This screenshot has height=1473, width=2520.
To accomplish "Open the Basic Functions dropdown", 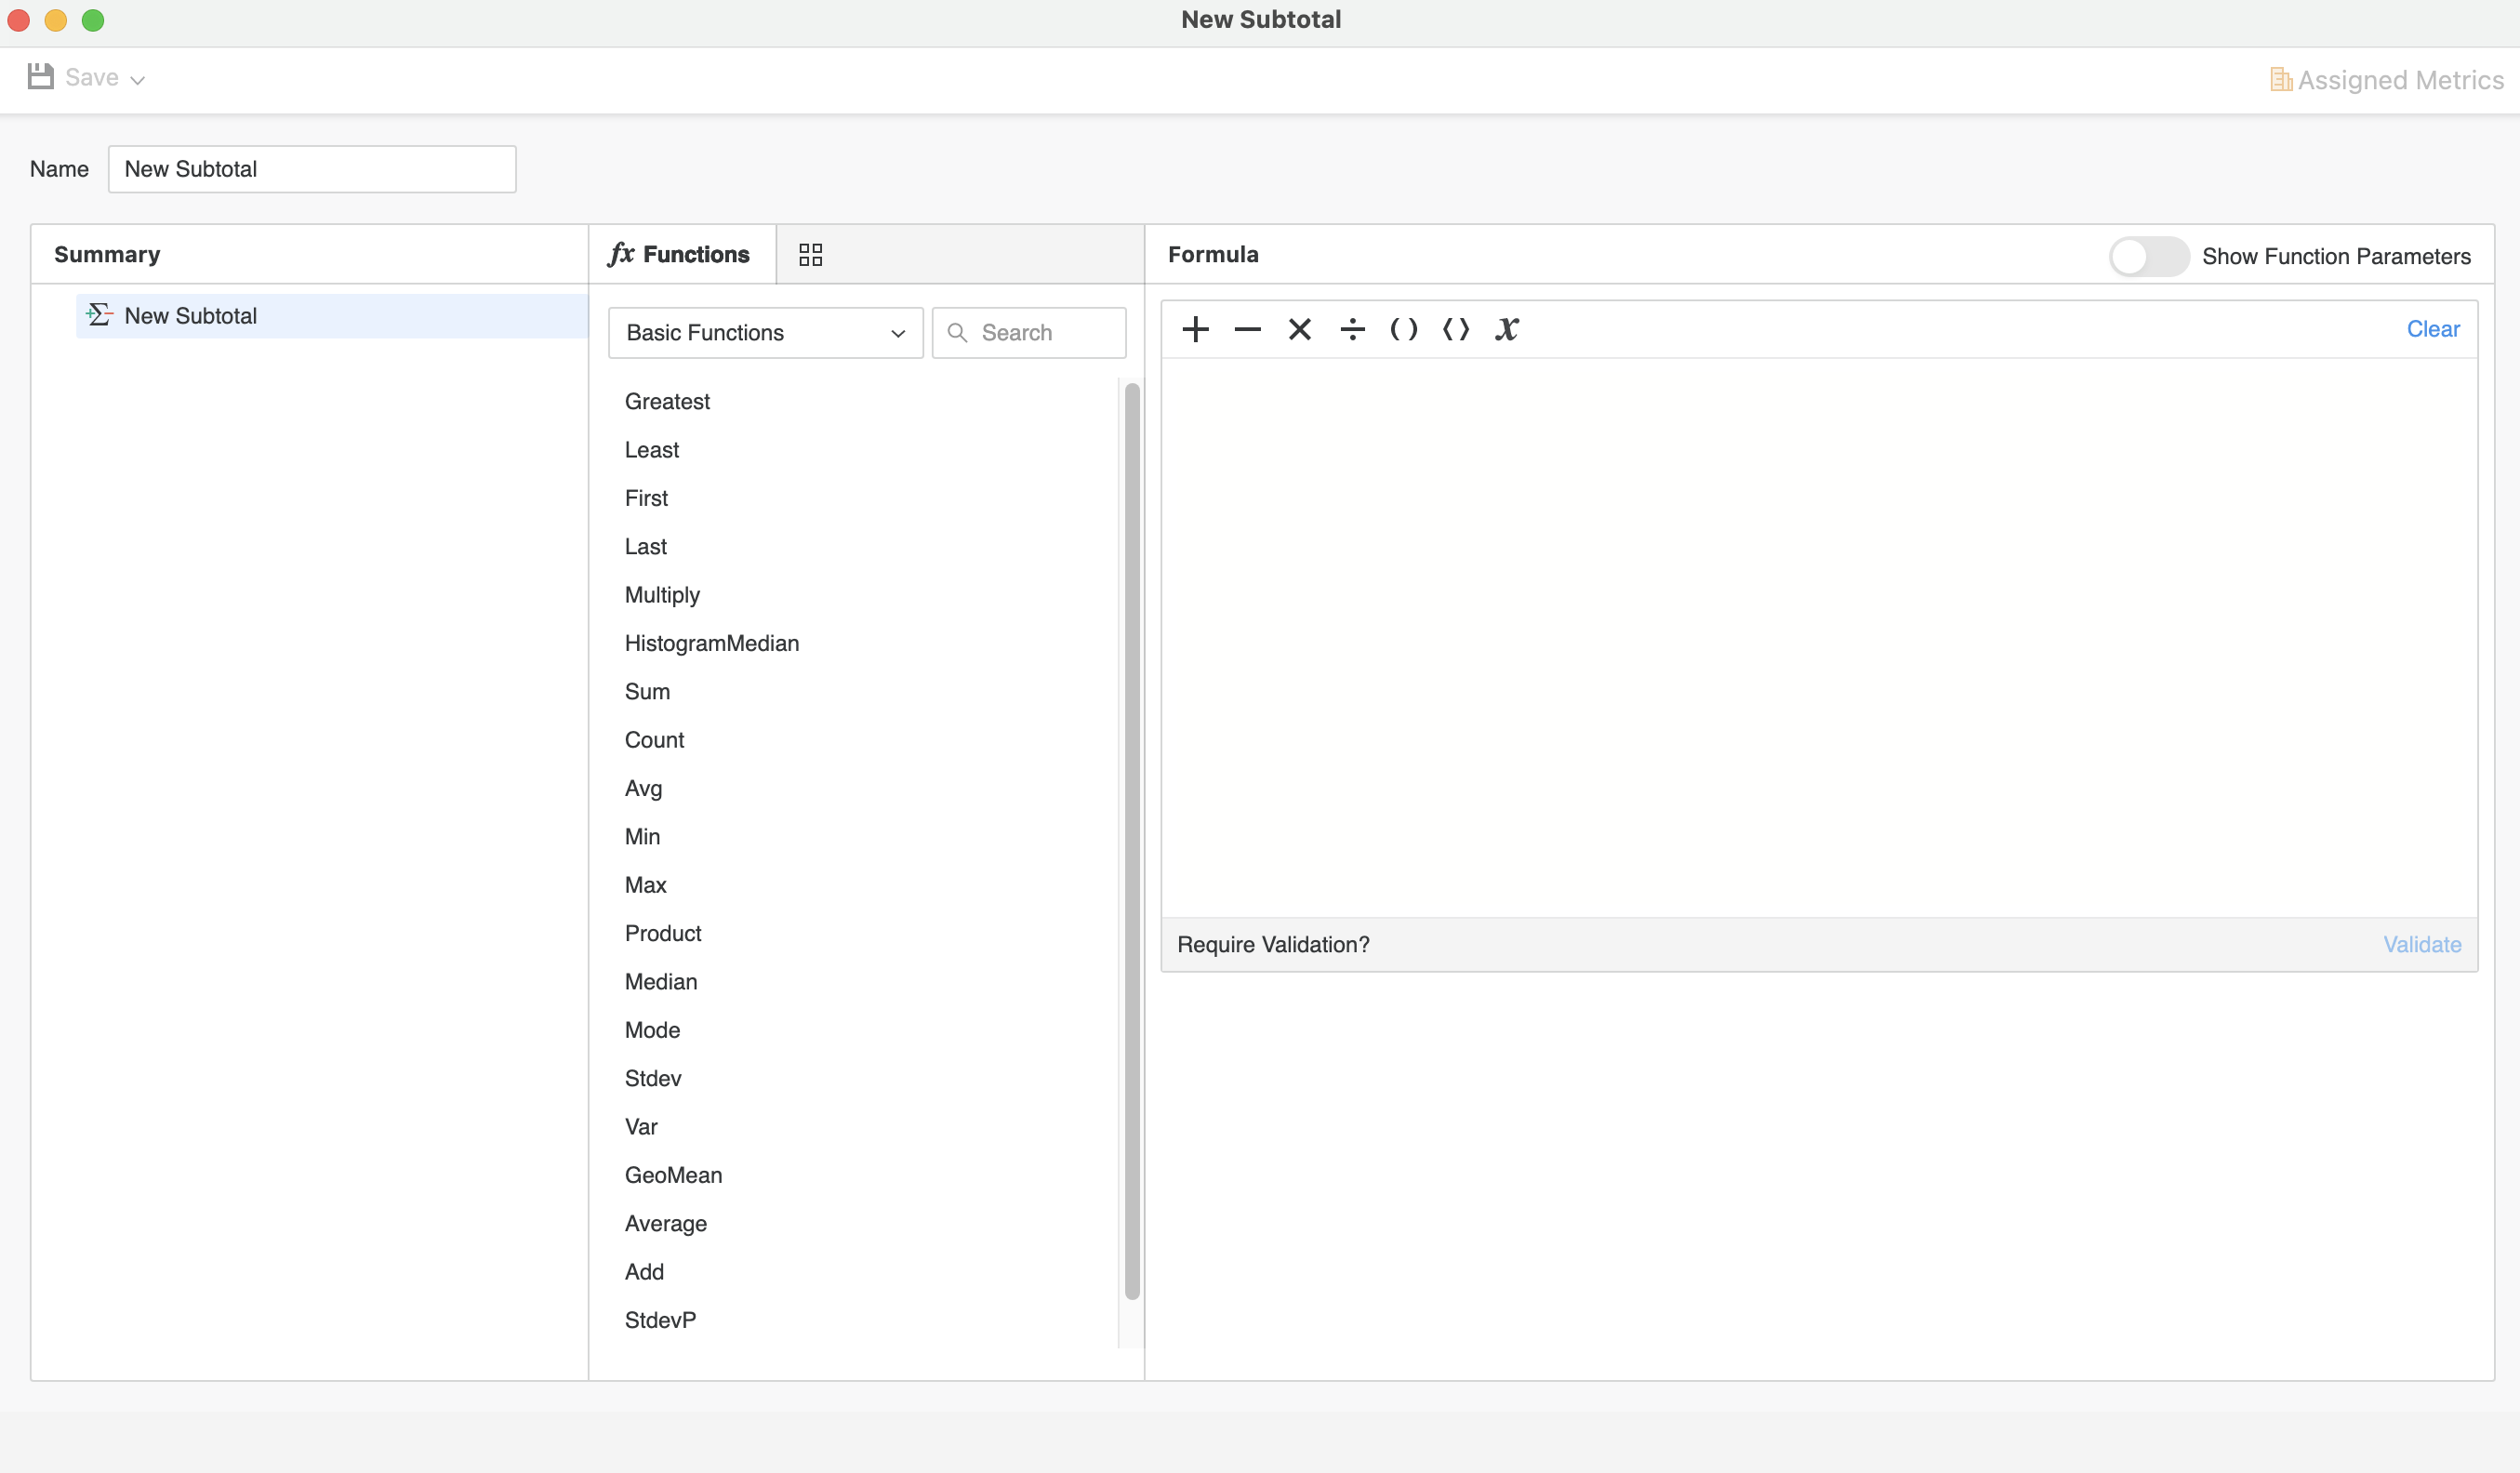I will coord(765,333).
